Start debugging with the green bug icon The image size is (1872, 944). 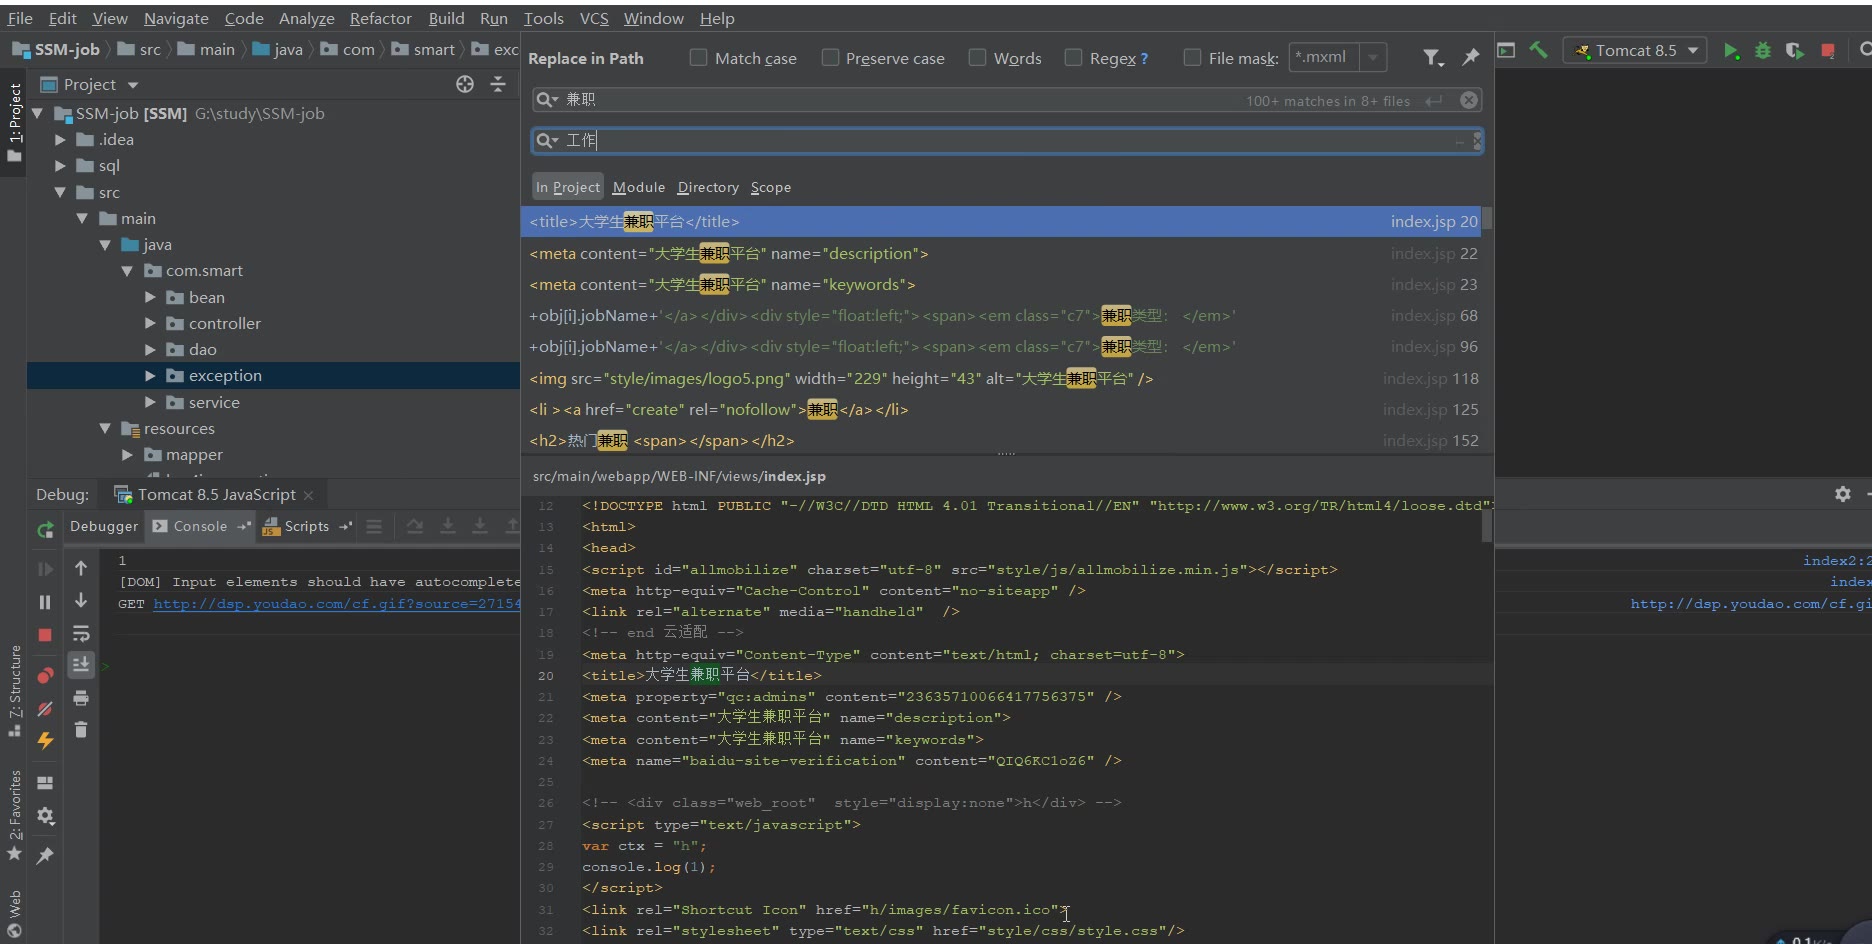coord(1763,51)
